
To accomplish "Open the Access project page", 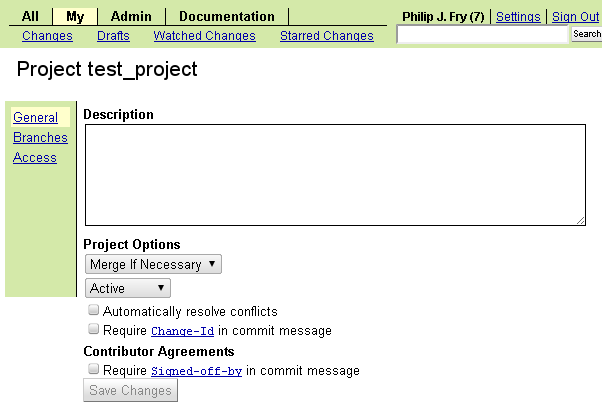I will point(35,158).
